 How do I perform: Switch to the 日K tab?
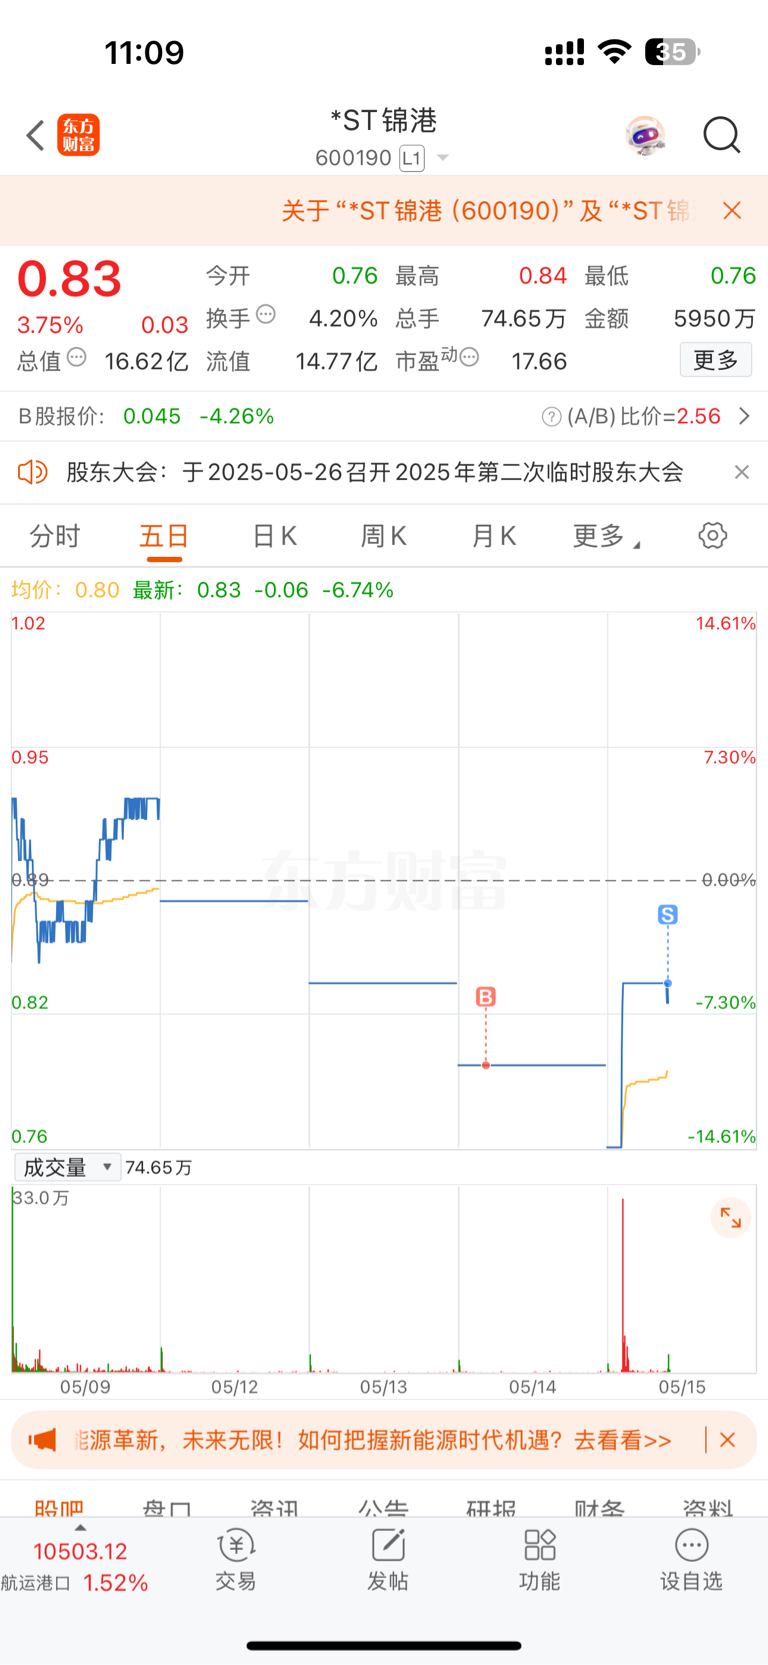coord(275,537)
